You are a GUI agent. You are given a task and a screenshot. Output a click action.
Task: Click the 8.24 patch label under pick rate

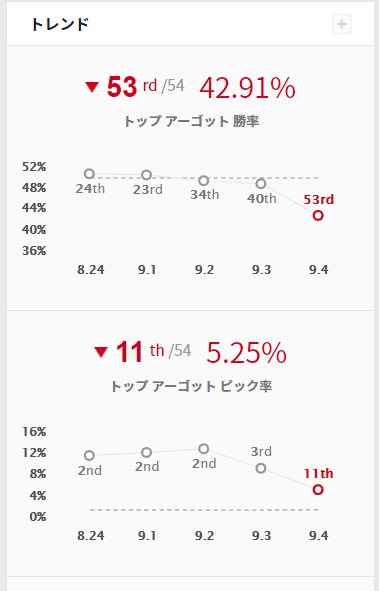point(90,536)
